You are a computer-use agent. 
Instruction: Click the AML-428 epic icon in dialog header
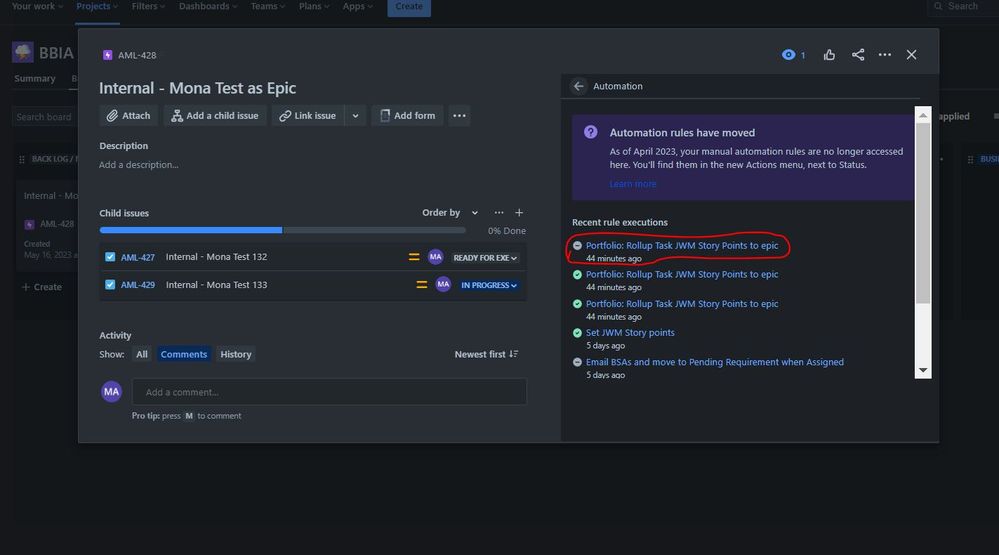coord(108,55)
